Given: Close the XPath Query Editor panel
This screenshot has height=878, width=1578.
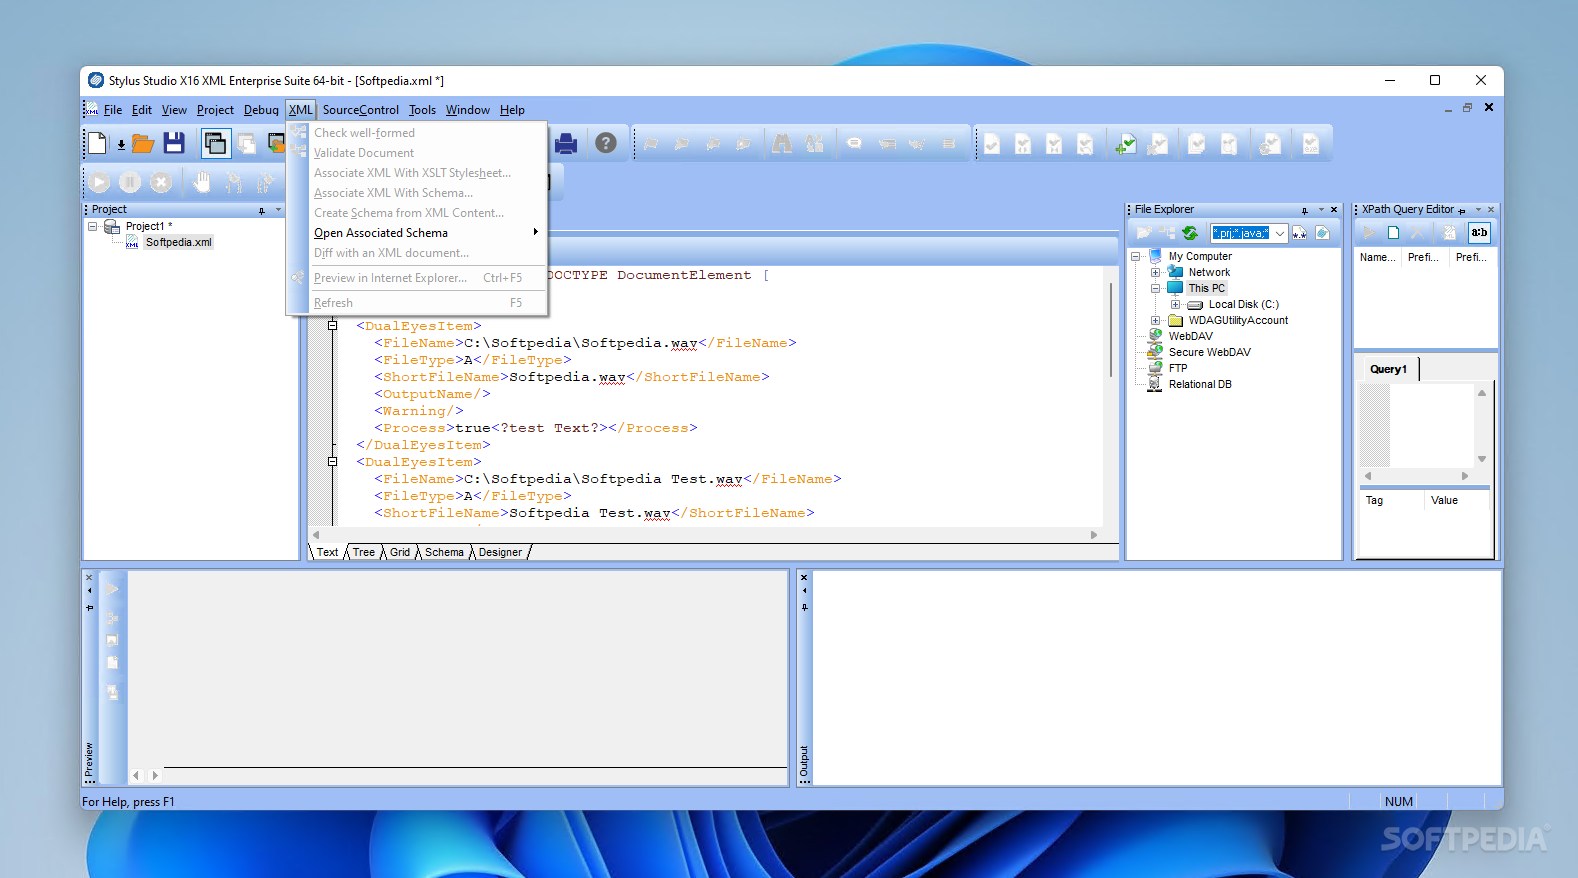Looking at the screenshot, I should click(1491, 210).
